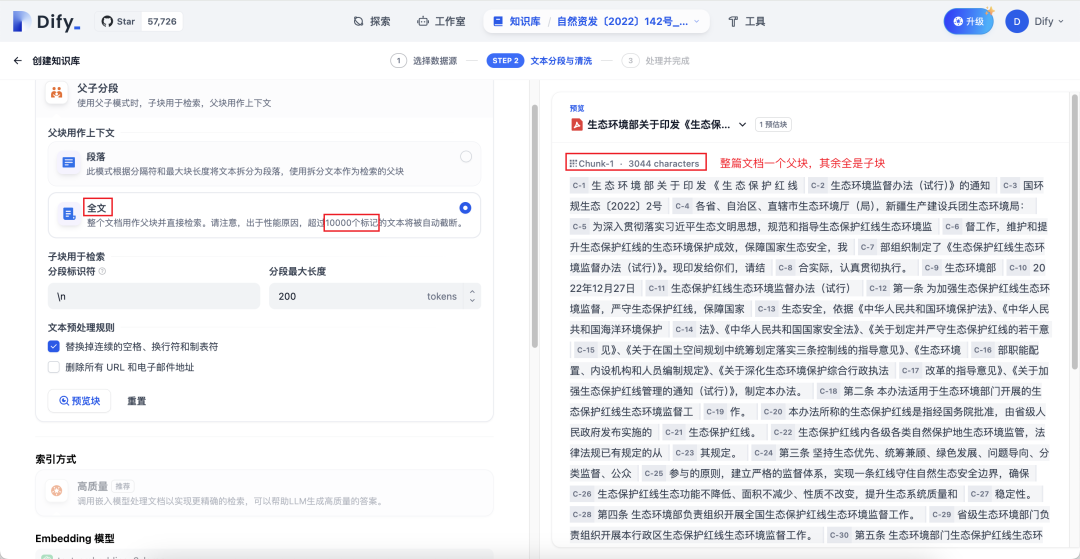Click the C-5 child chunk tag

[x=579, y=226]
